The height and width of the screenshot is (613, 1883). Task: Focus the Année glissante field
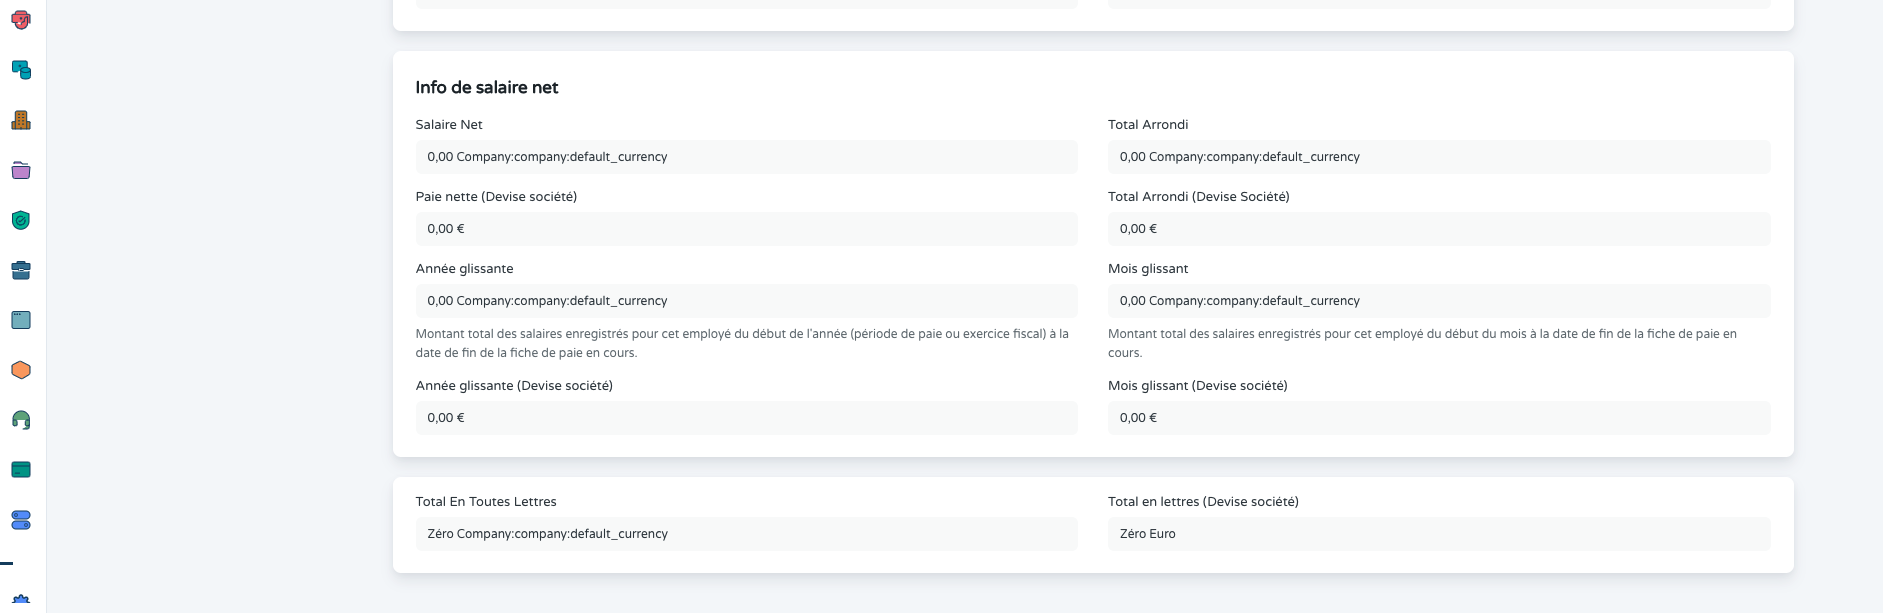746,301
